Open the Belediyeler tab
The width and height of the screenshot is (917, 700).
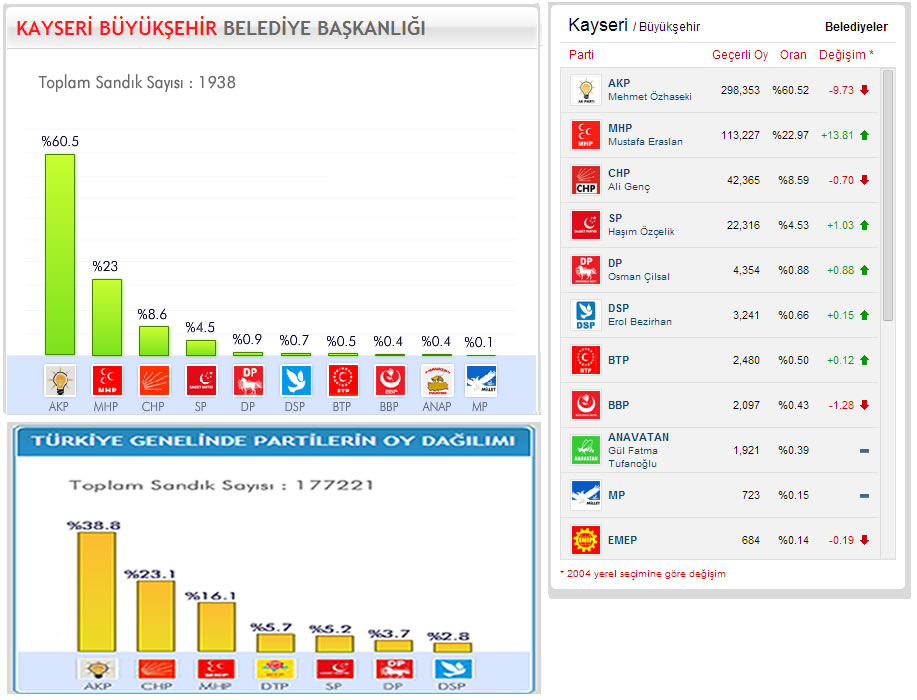855,27
